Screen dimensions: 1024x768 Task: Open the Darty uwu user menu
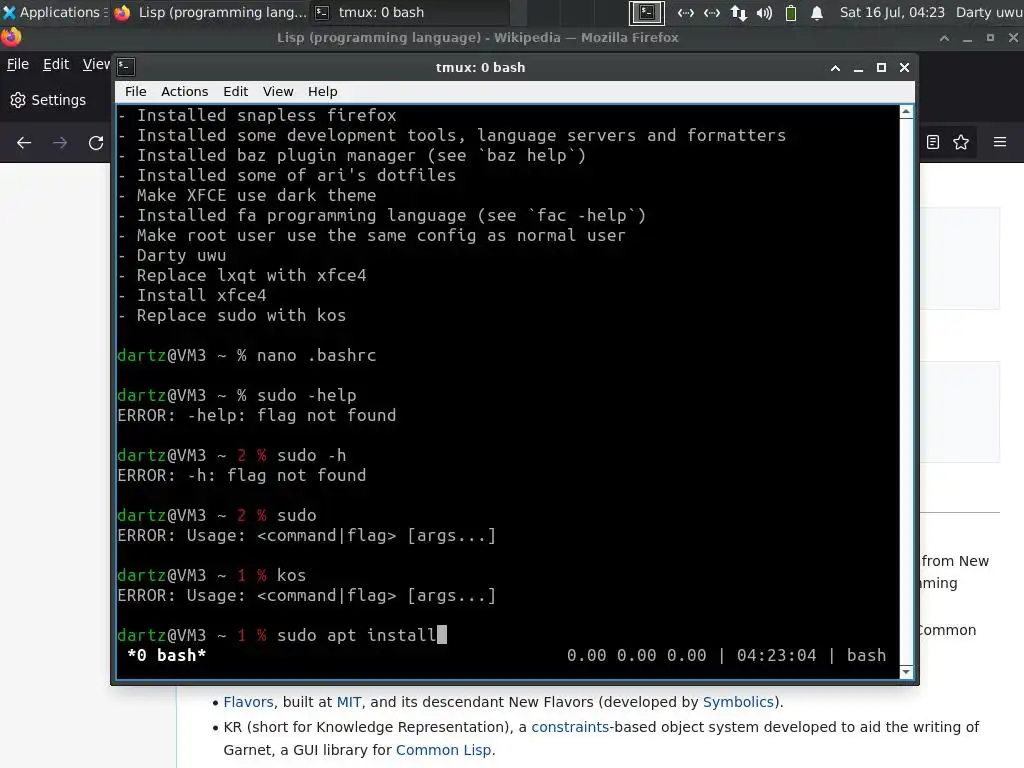pyautogui.click(x=989, y=12)
